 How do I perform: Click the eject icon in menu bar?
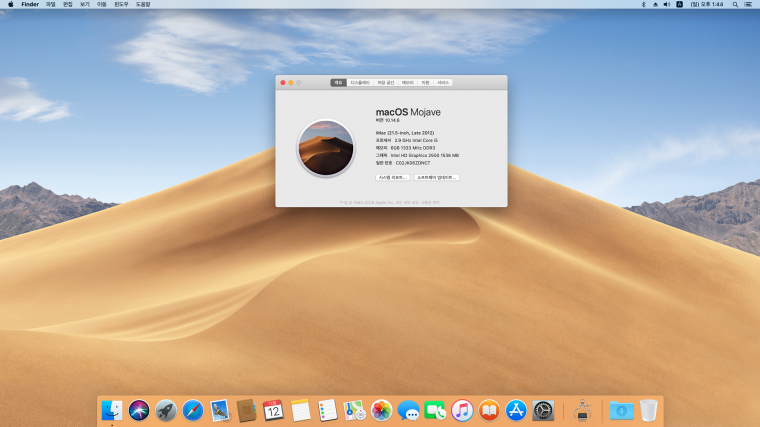click(x=655, y=4)
